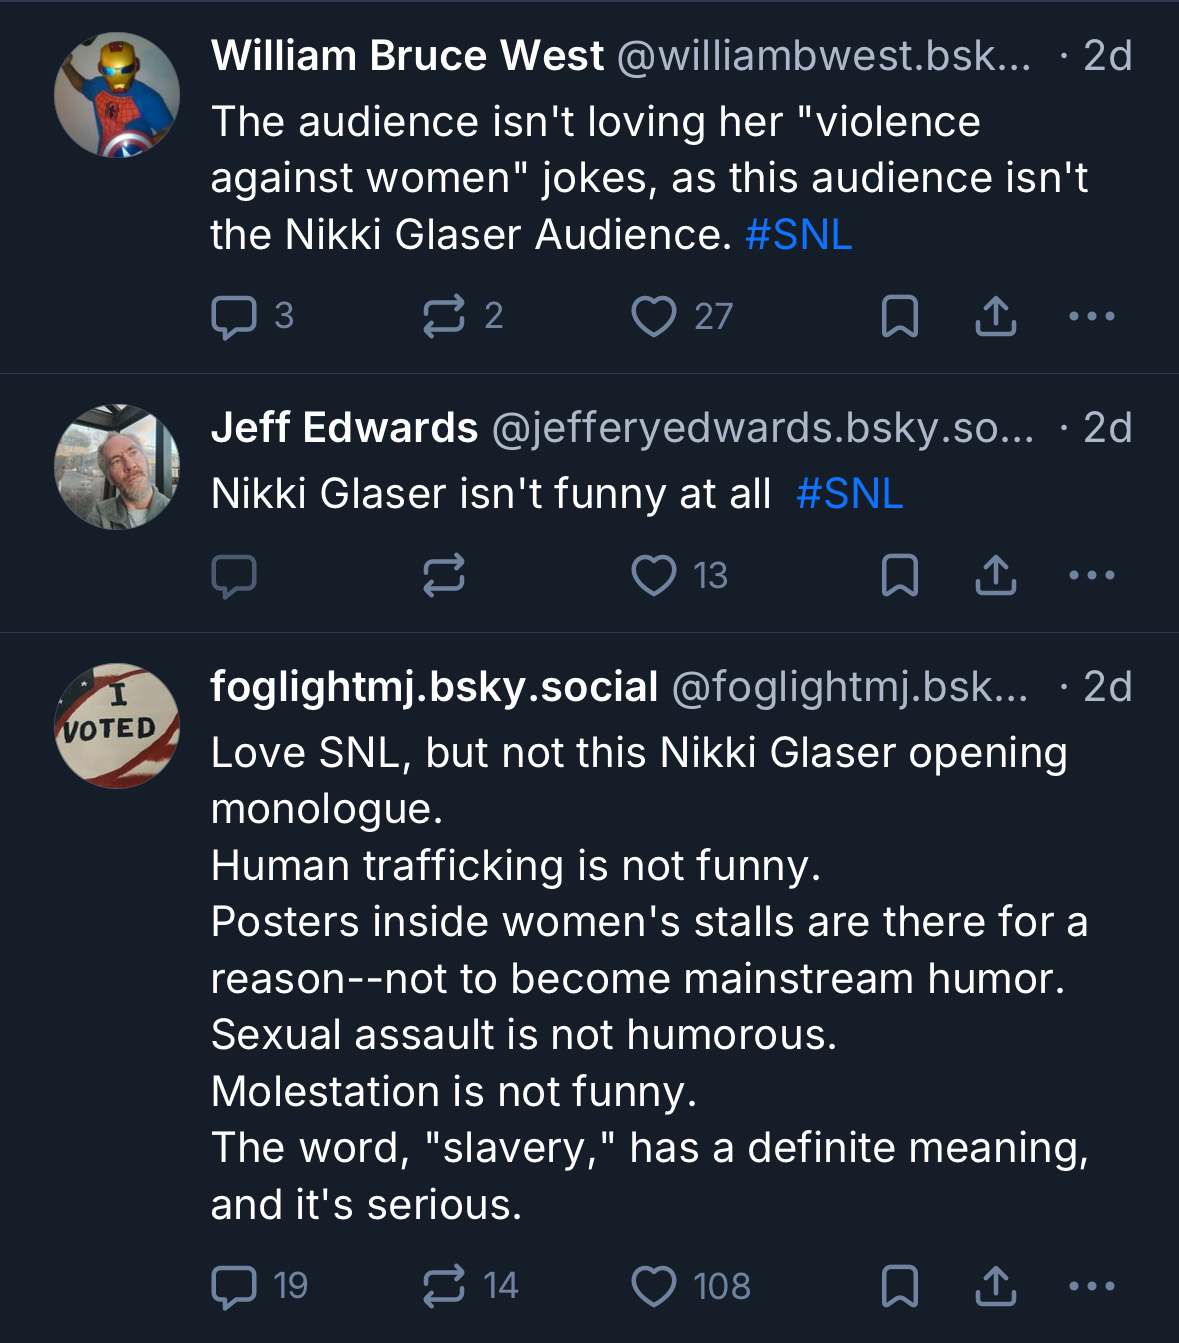Open #SNL hashtag in Jeff's post

[x=849, y=494]
